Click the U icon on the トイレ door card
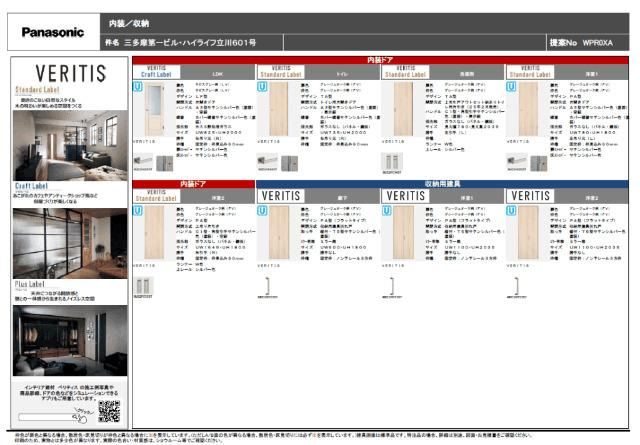Image resolution: width=640 pixels, height=445 pixels. pos(262,87)
